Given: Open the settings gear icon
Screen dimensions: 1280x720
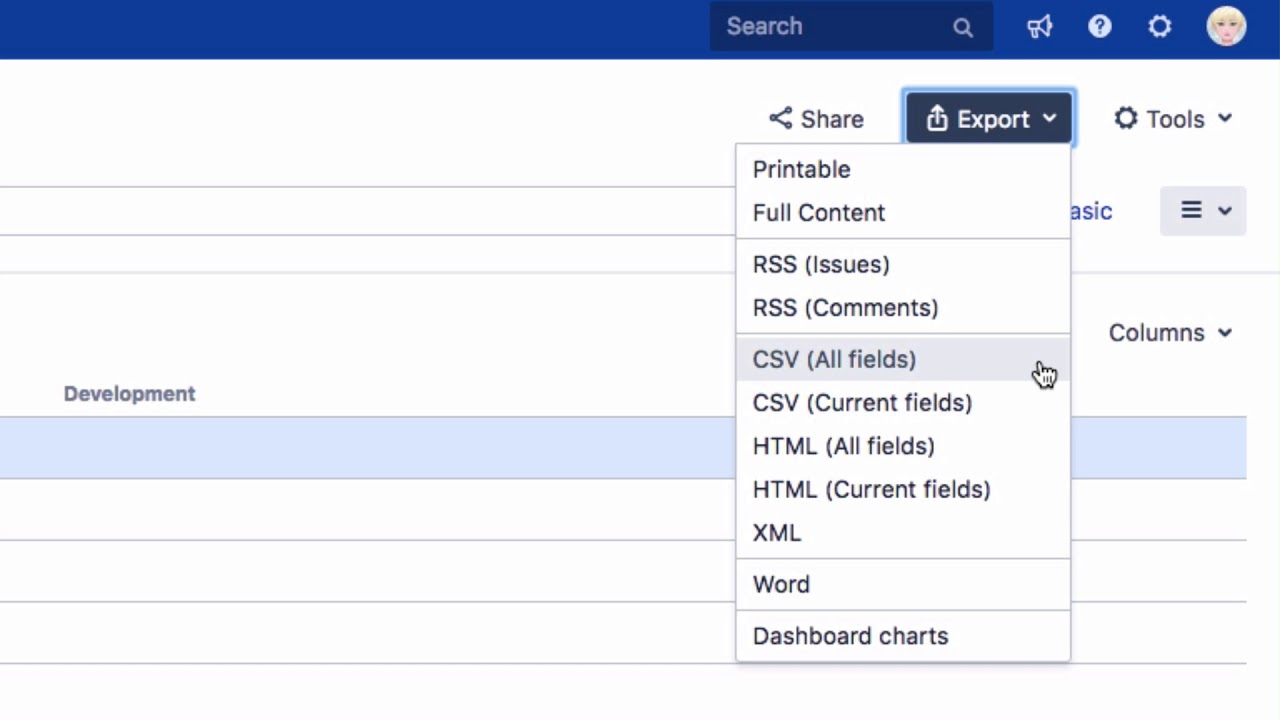Looking at the screenshot, I should click(1160, 27).
